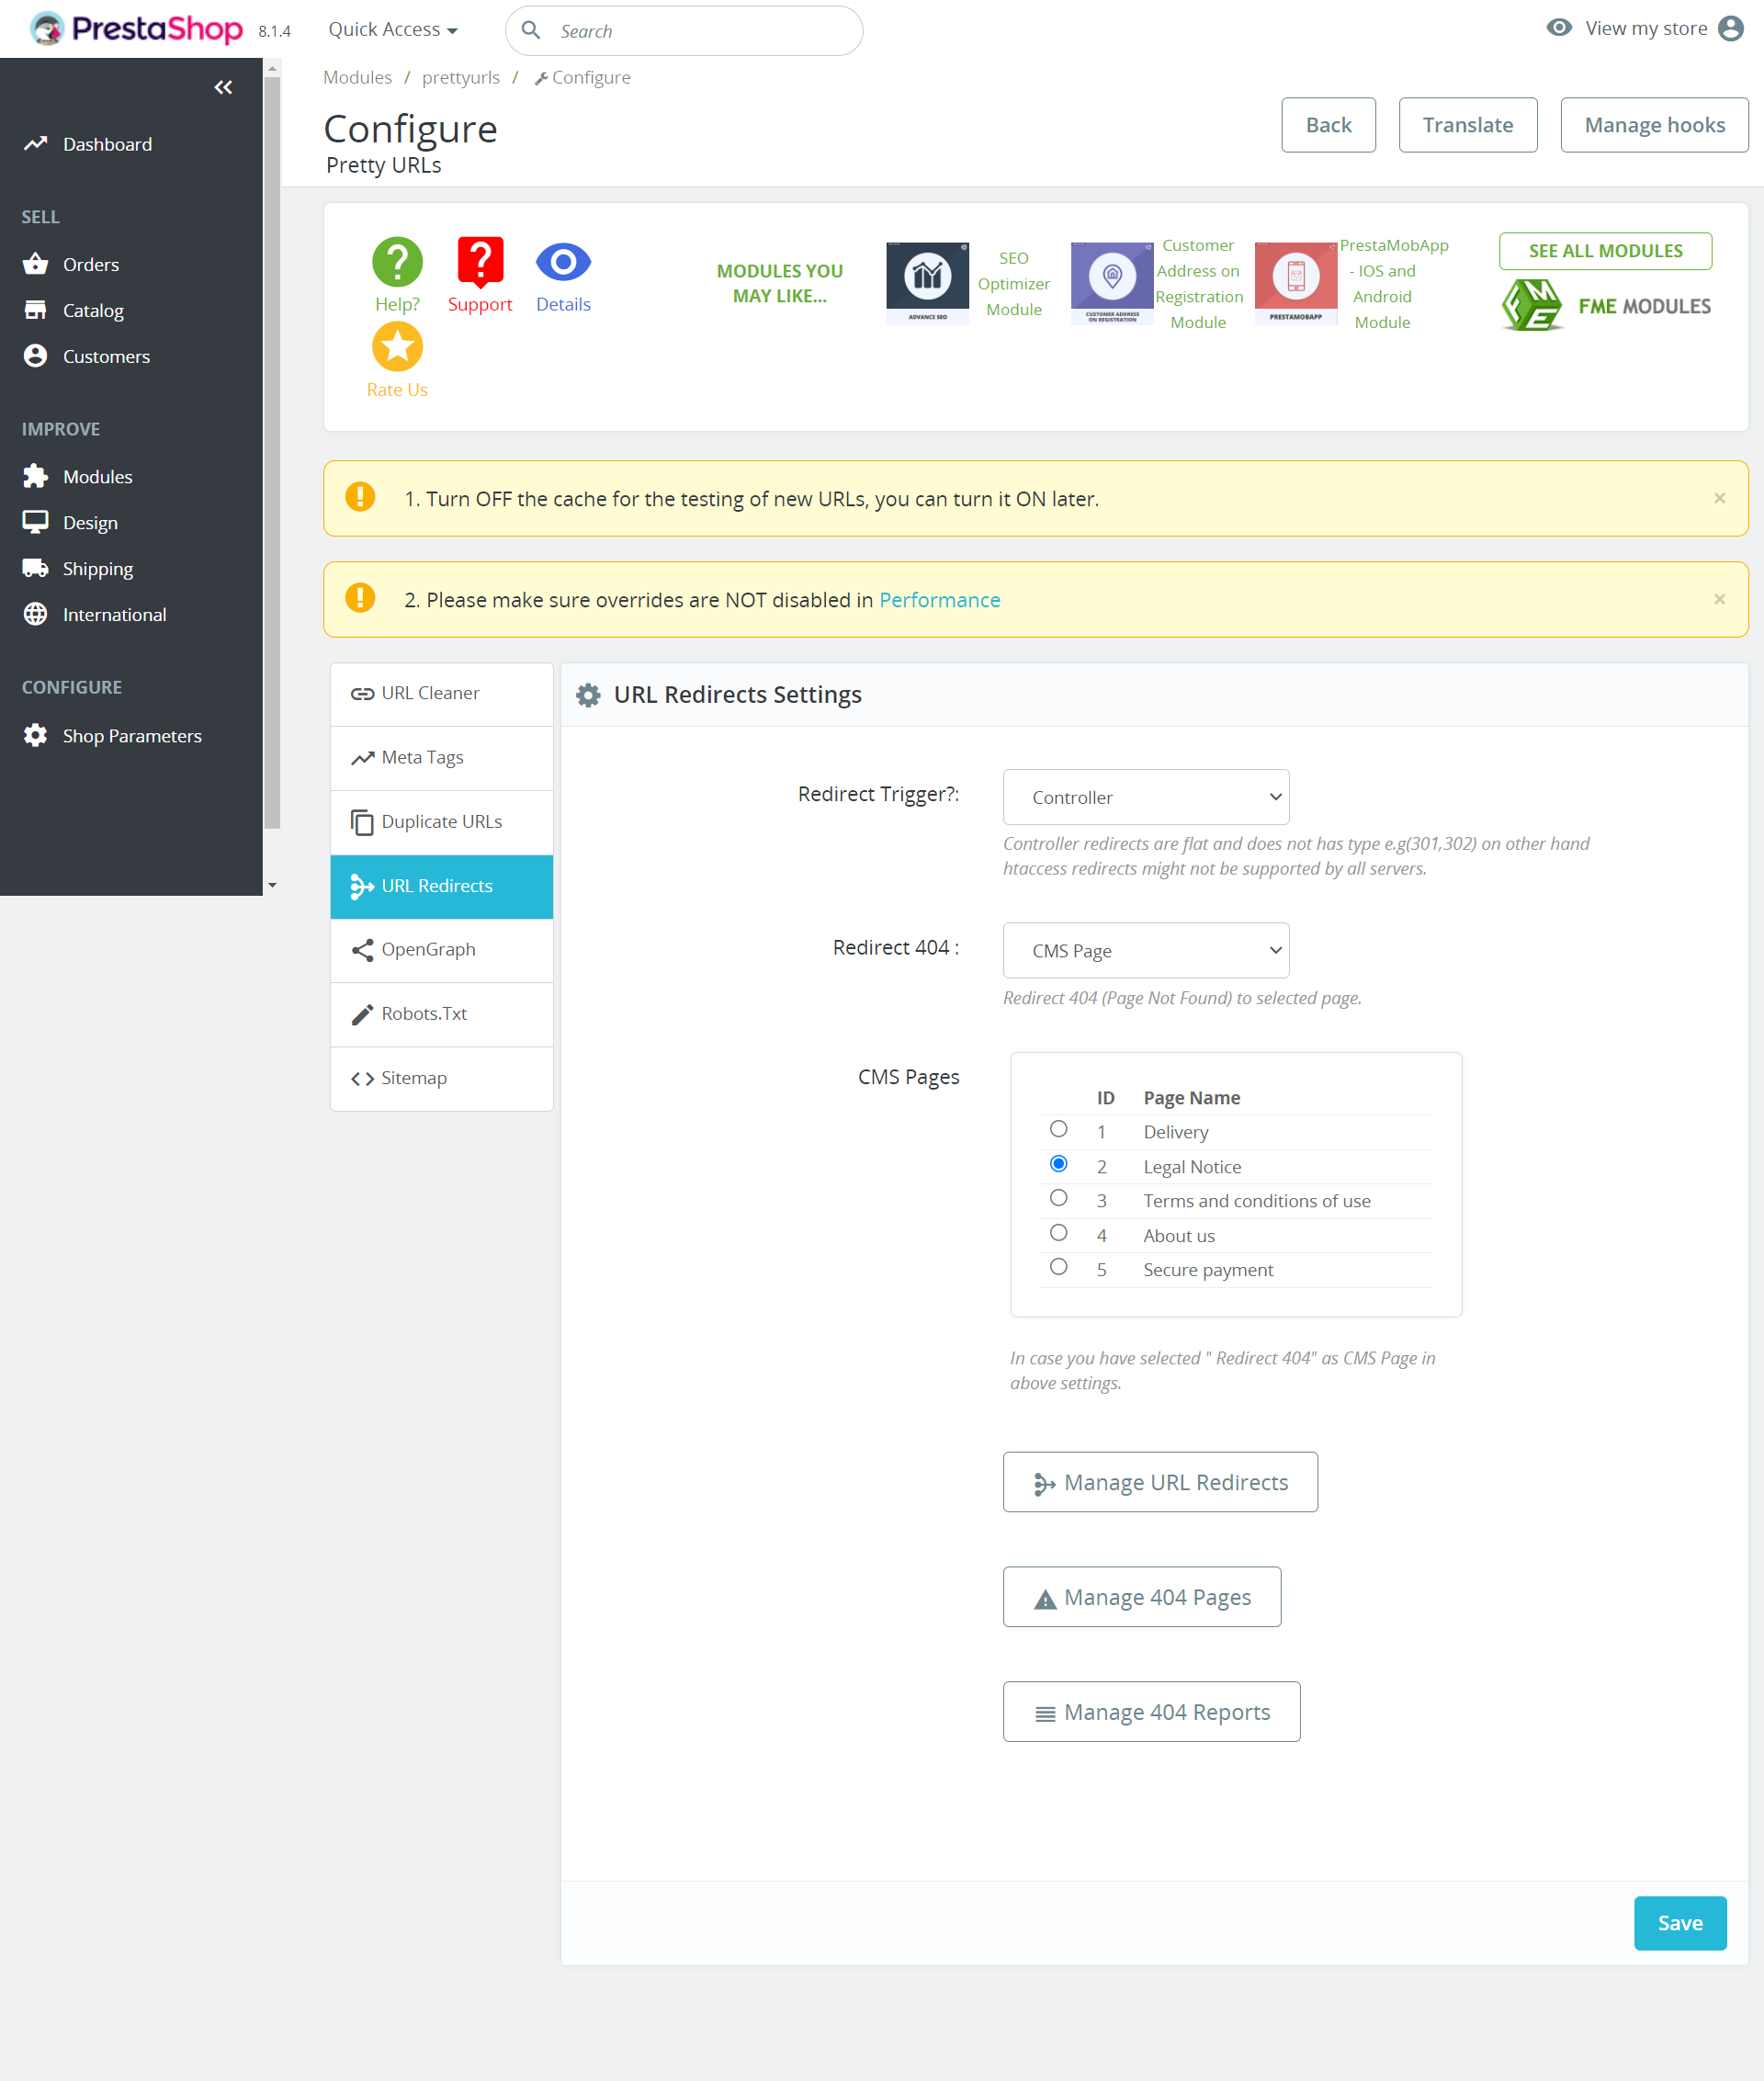Select the Secure payment radio button
Image resolution: width=1764 pixels, height=2081 pixels.
point(1058,1267)
